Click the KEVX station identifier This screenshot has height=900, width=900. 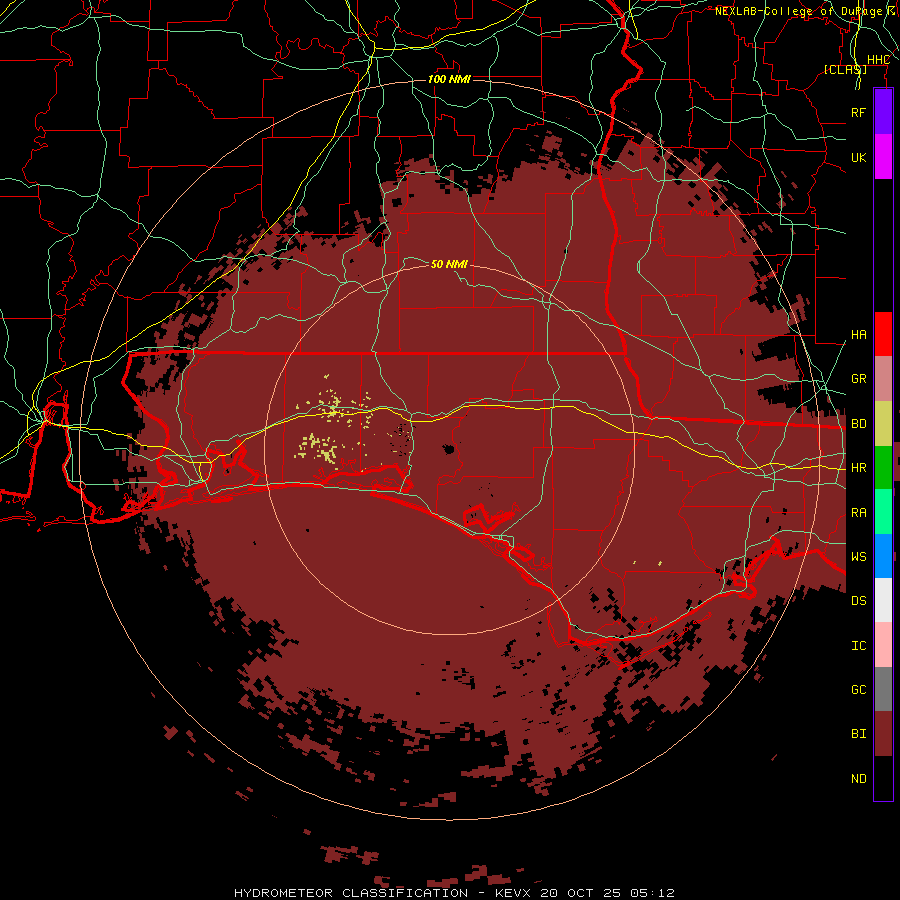click(513, 893)
